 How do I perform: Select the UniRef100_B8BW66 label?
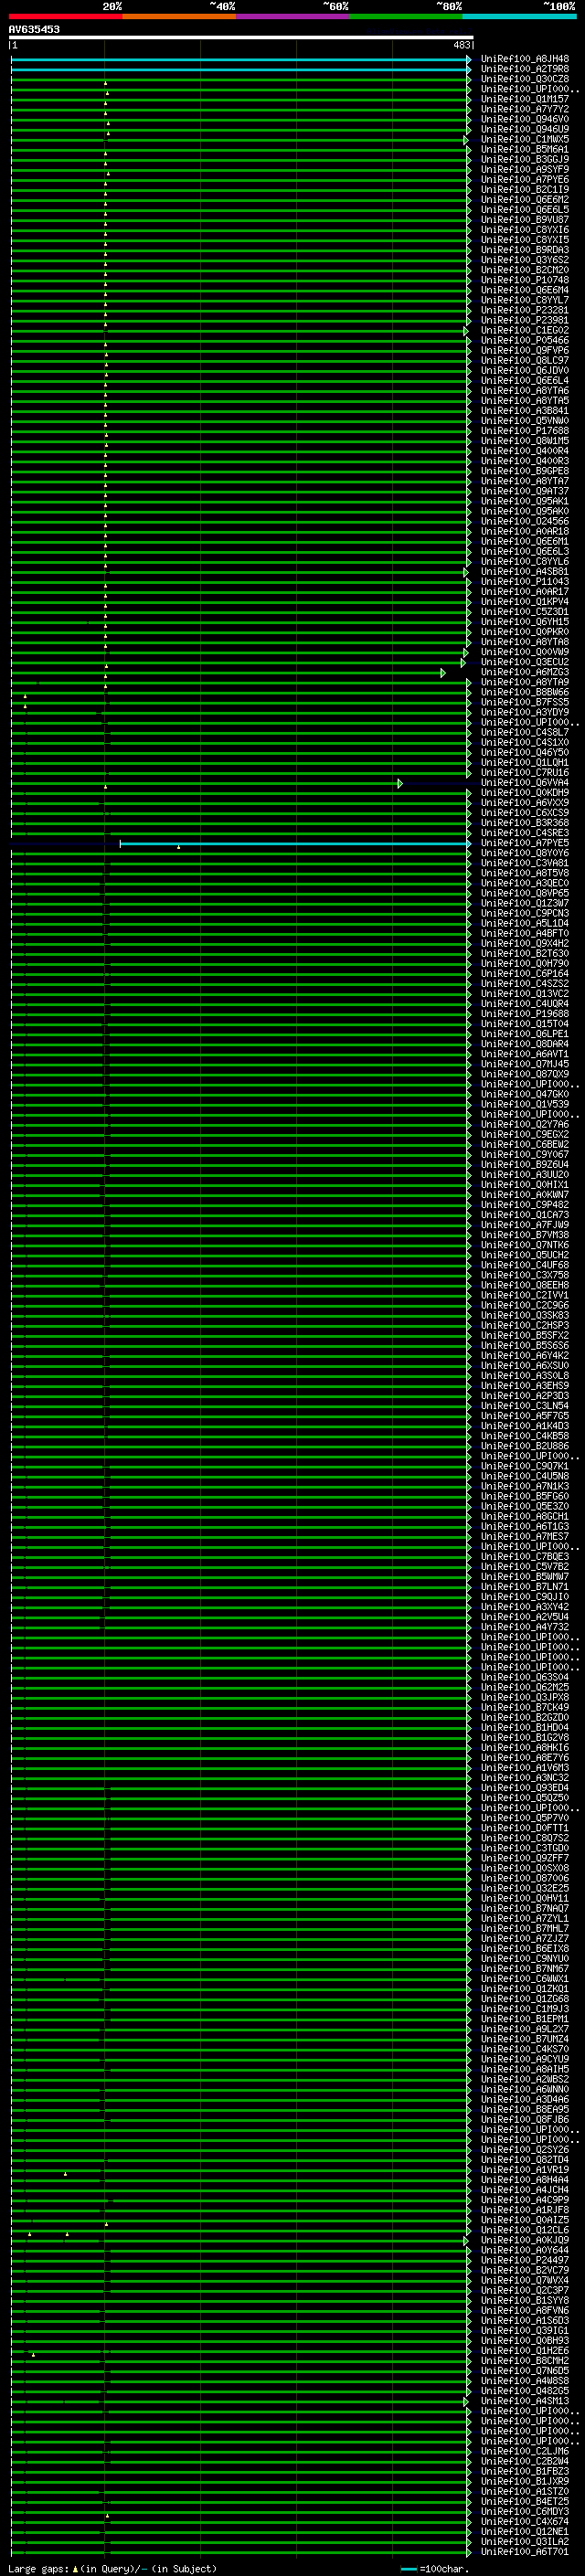click(524, 692)
